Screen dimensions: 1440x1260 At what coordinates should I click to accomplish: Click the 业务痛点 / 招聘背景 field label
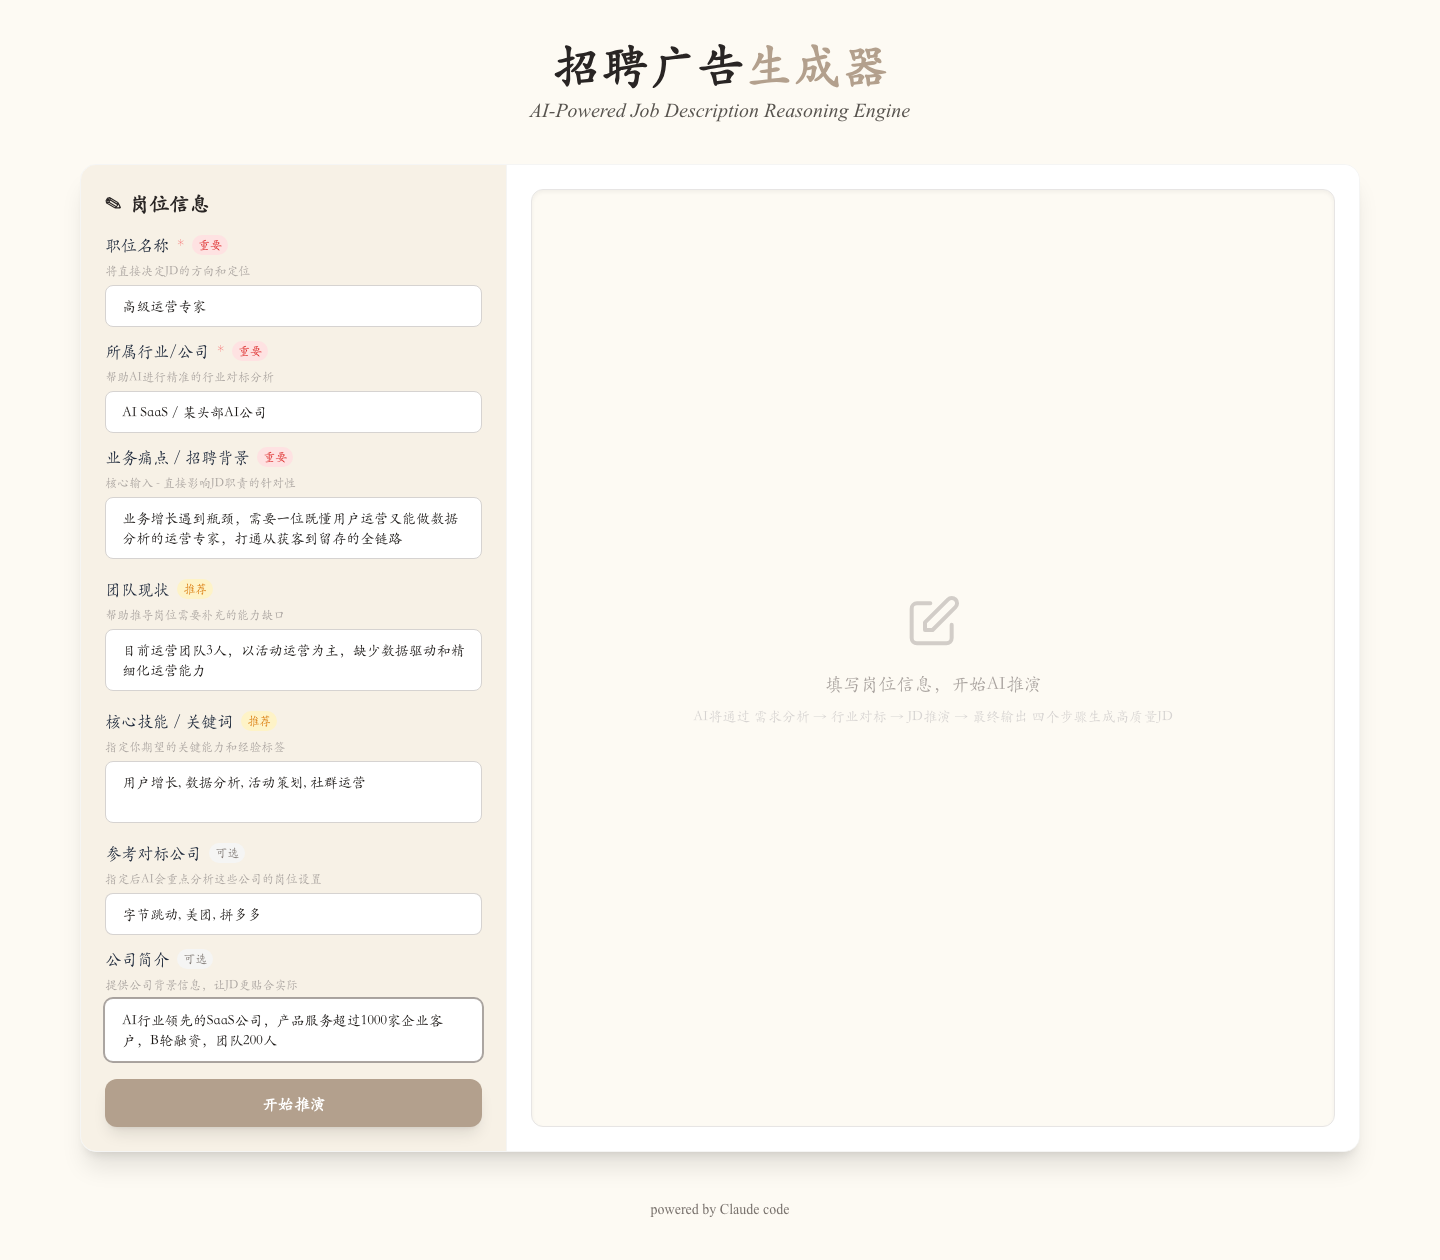[x=178, y=457]
